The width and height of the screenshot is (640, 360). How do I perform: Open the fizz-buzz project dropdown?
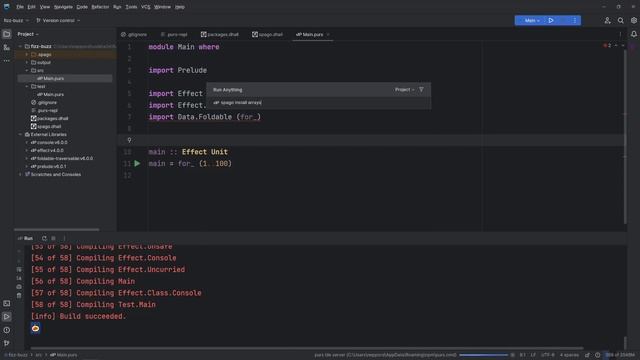coord(16,20)
